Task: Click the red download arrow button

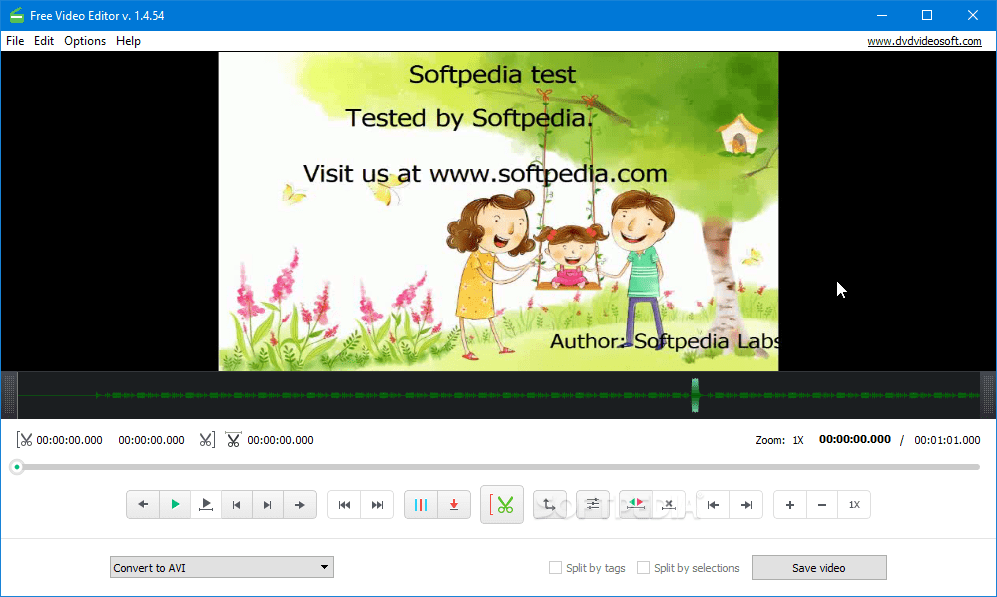Action: 454,505
